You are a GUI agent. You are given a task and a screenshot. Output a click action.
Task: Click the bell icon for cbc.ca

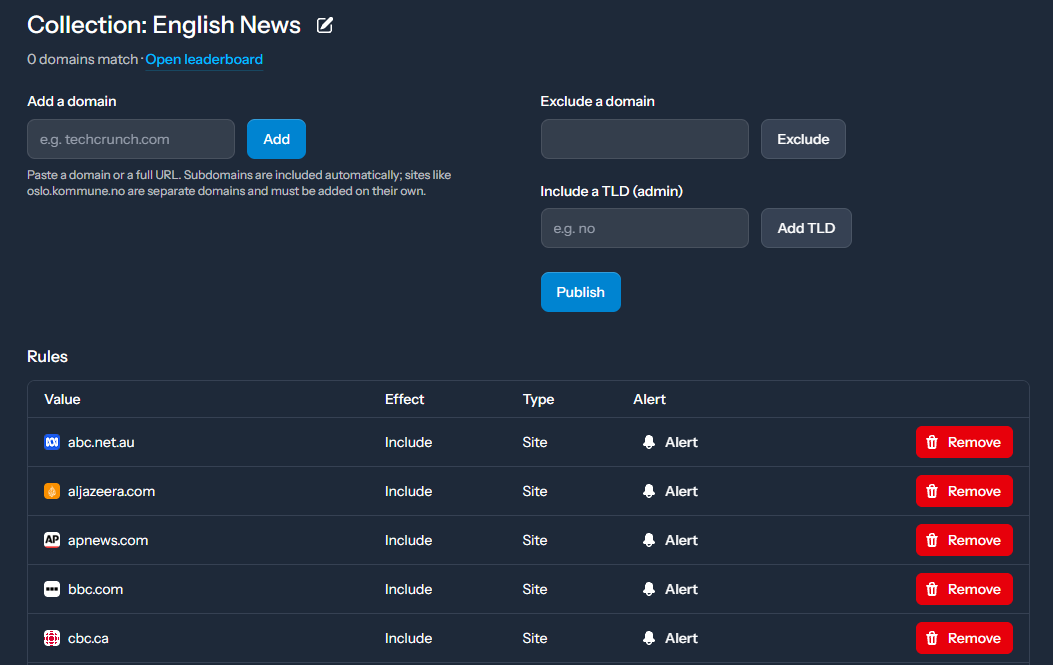tap(649, 638)
